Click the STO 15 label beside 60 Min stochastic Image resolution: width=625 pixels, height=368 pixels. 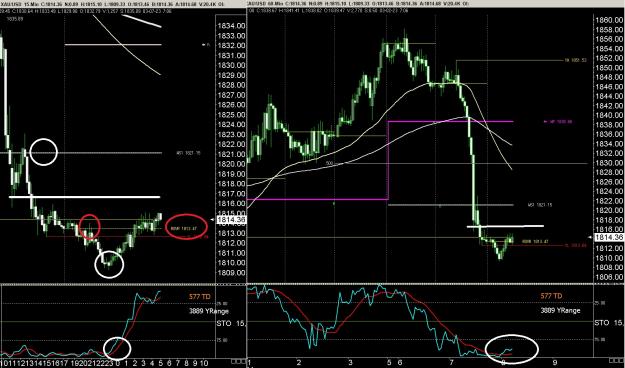[609, 323]
